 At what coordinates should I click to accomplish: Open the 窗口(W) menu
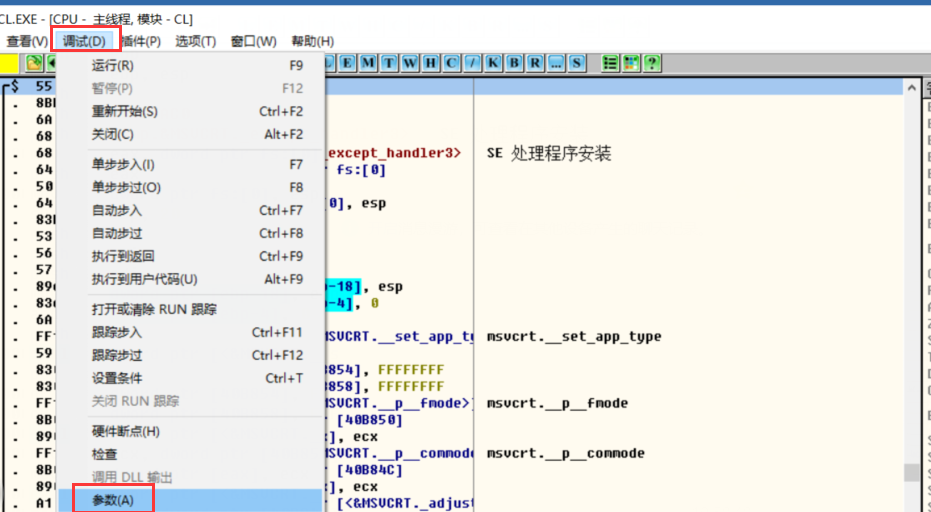[x=254, y=41]
